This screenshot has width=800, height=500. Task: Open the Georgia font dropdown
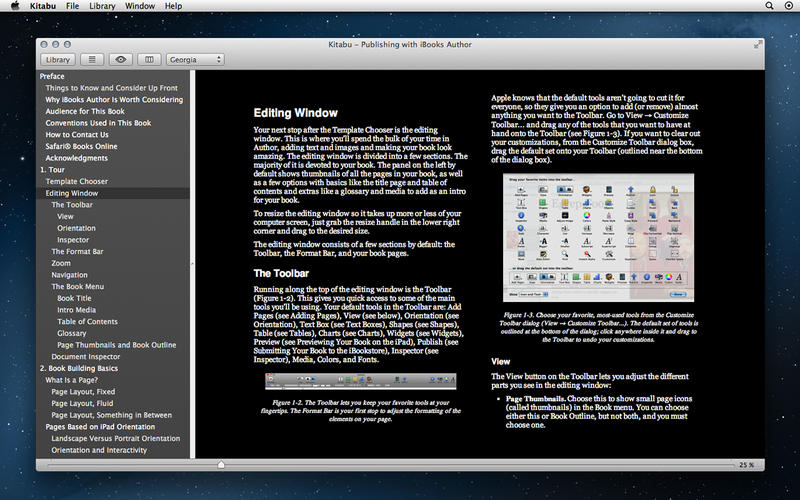(195, 60)
